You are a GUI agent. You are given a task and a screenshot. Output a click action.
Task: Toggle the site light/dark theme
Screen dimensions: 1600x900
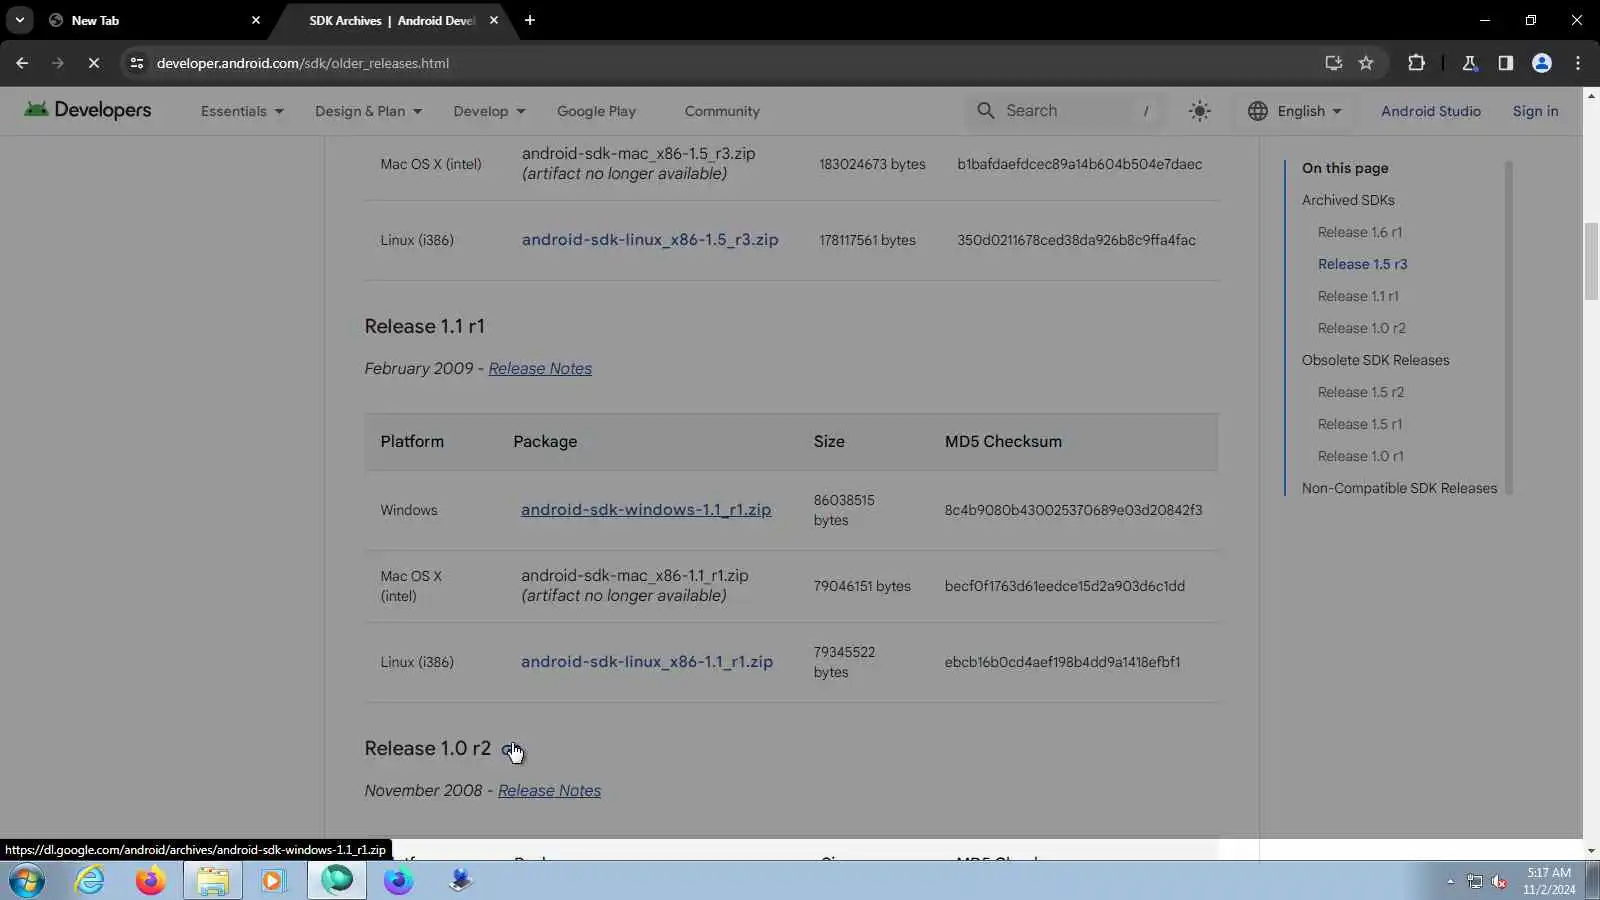pos(1199,111)
